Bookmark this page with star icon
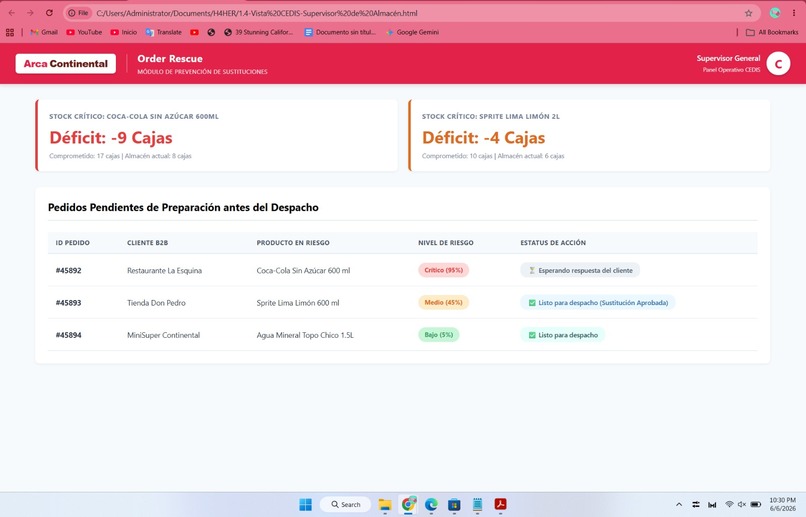 (748, 13)
